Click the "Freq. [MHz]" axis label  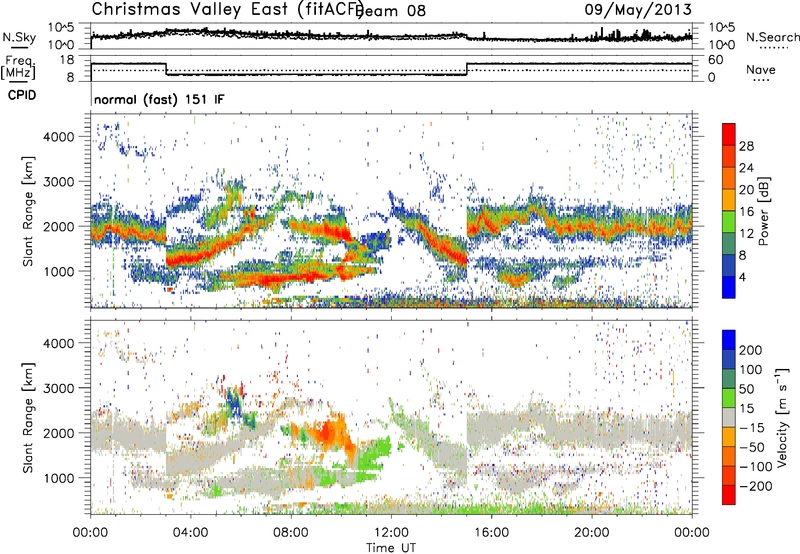[18, 68]
